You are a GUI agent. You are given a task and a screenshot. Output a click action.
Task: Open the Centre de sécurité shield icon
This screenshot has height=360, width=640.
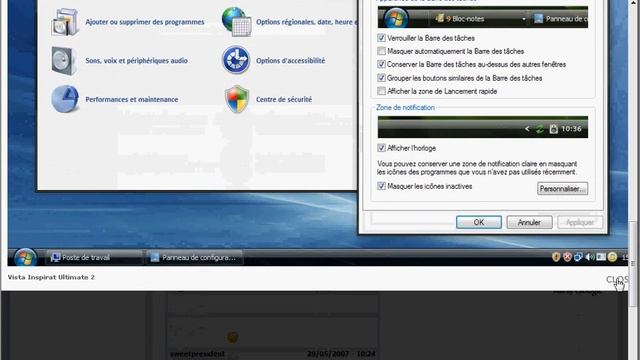pos(237,99)
